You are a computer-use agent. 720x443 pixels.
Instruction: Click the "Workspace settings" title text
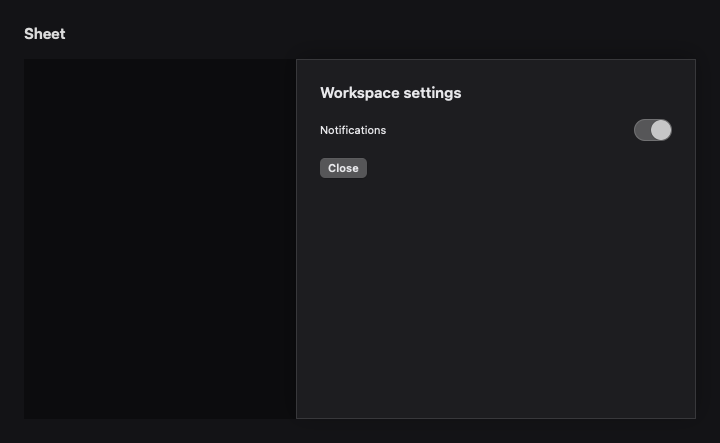pyautogui.click(x=390, y=93)
